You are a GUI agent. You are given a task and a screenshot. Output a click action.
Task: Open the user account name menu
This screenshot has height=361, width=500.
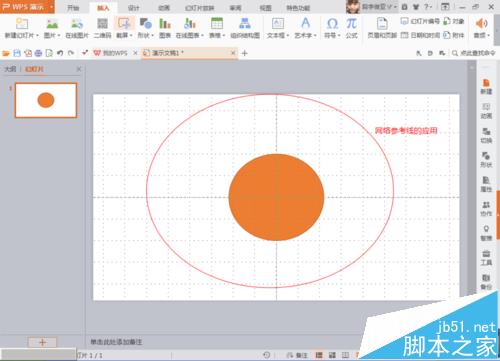coord(379,7)
